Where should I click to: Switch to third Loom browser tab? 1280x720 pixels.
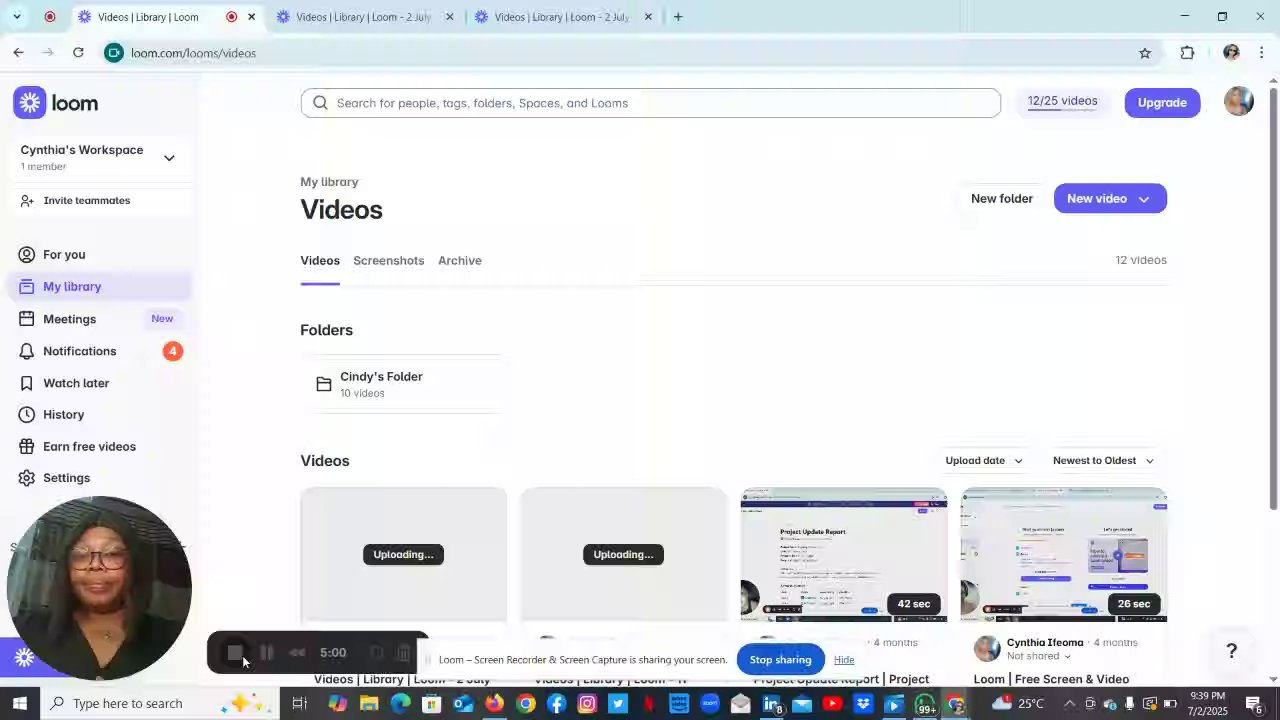562,17
